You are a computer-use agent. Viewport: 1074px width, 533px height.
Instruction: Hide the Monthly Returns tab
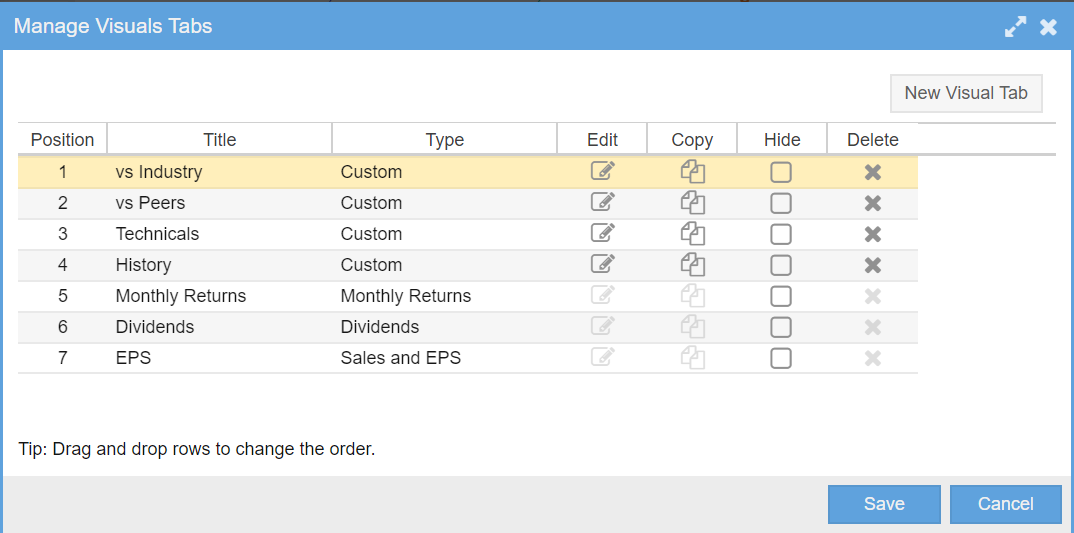pyautogui.click(x=781, y=296)
